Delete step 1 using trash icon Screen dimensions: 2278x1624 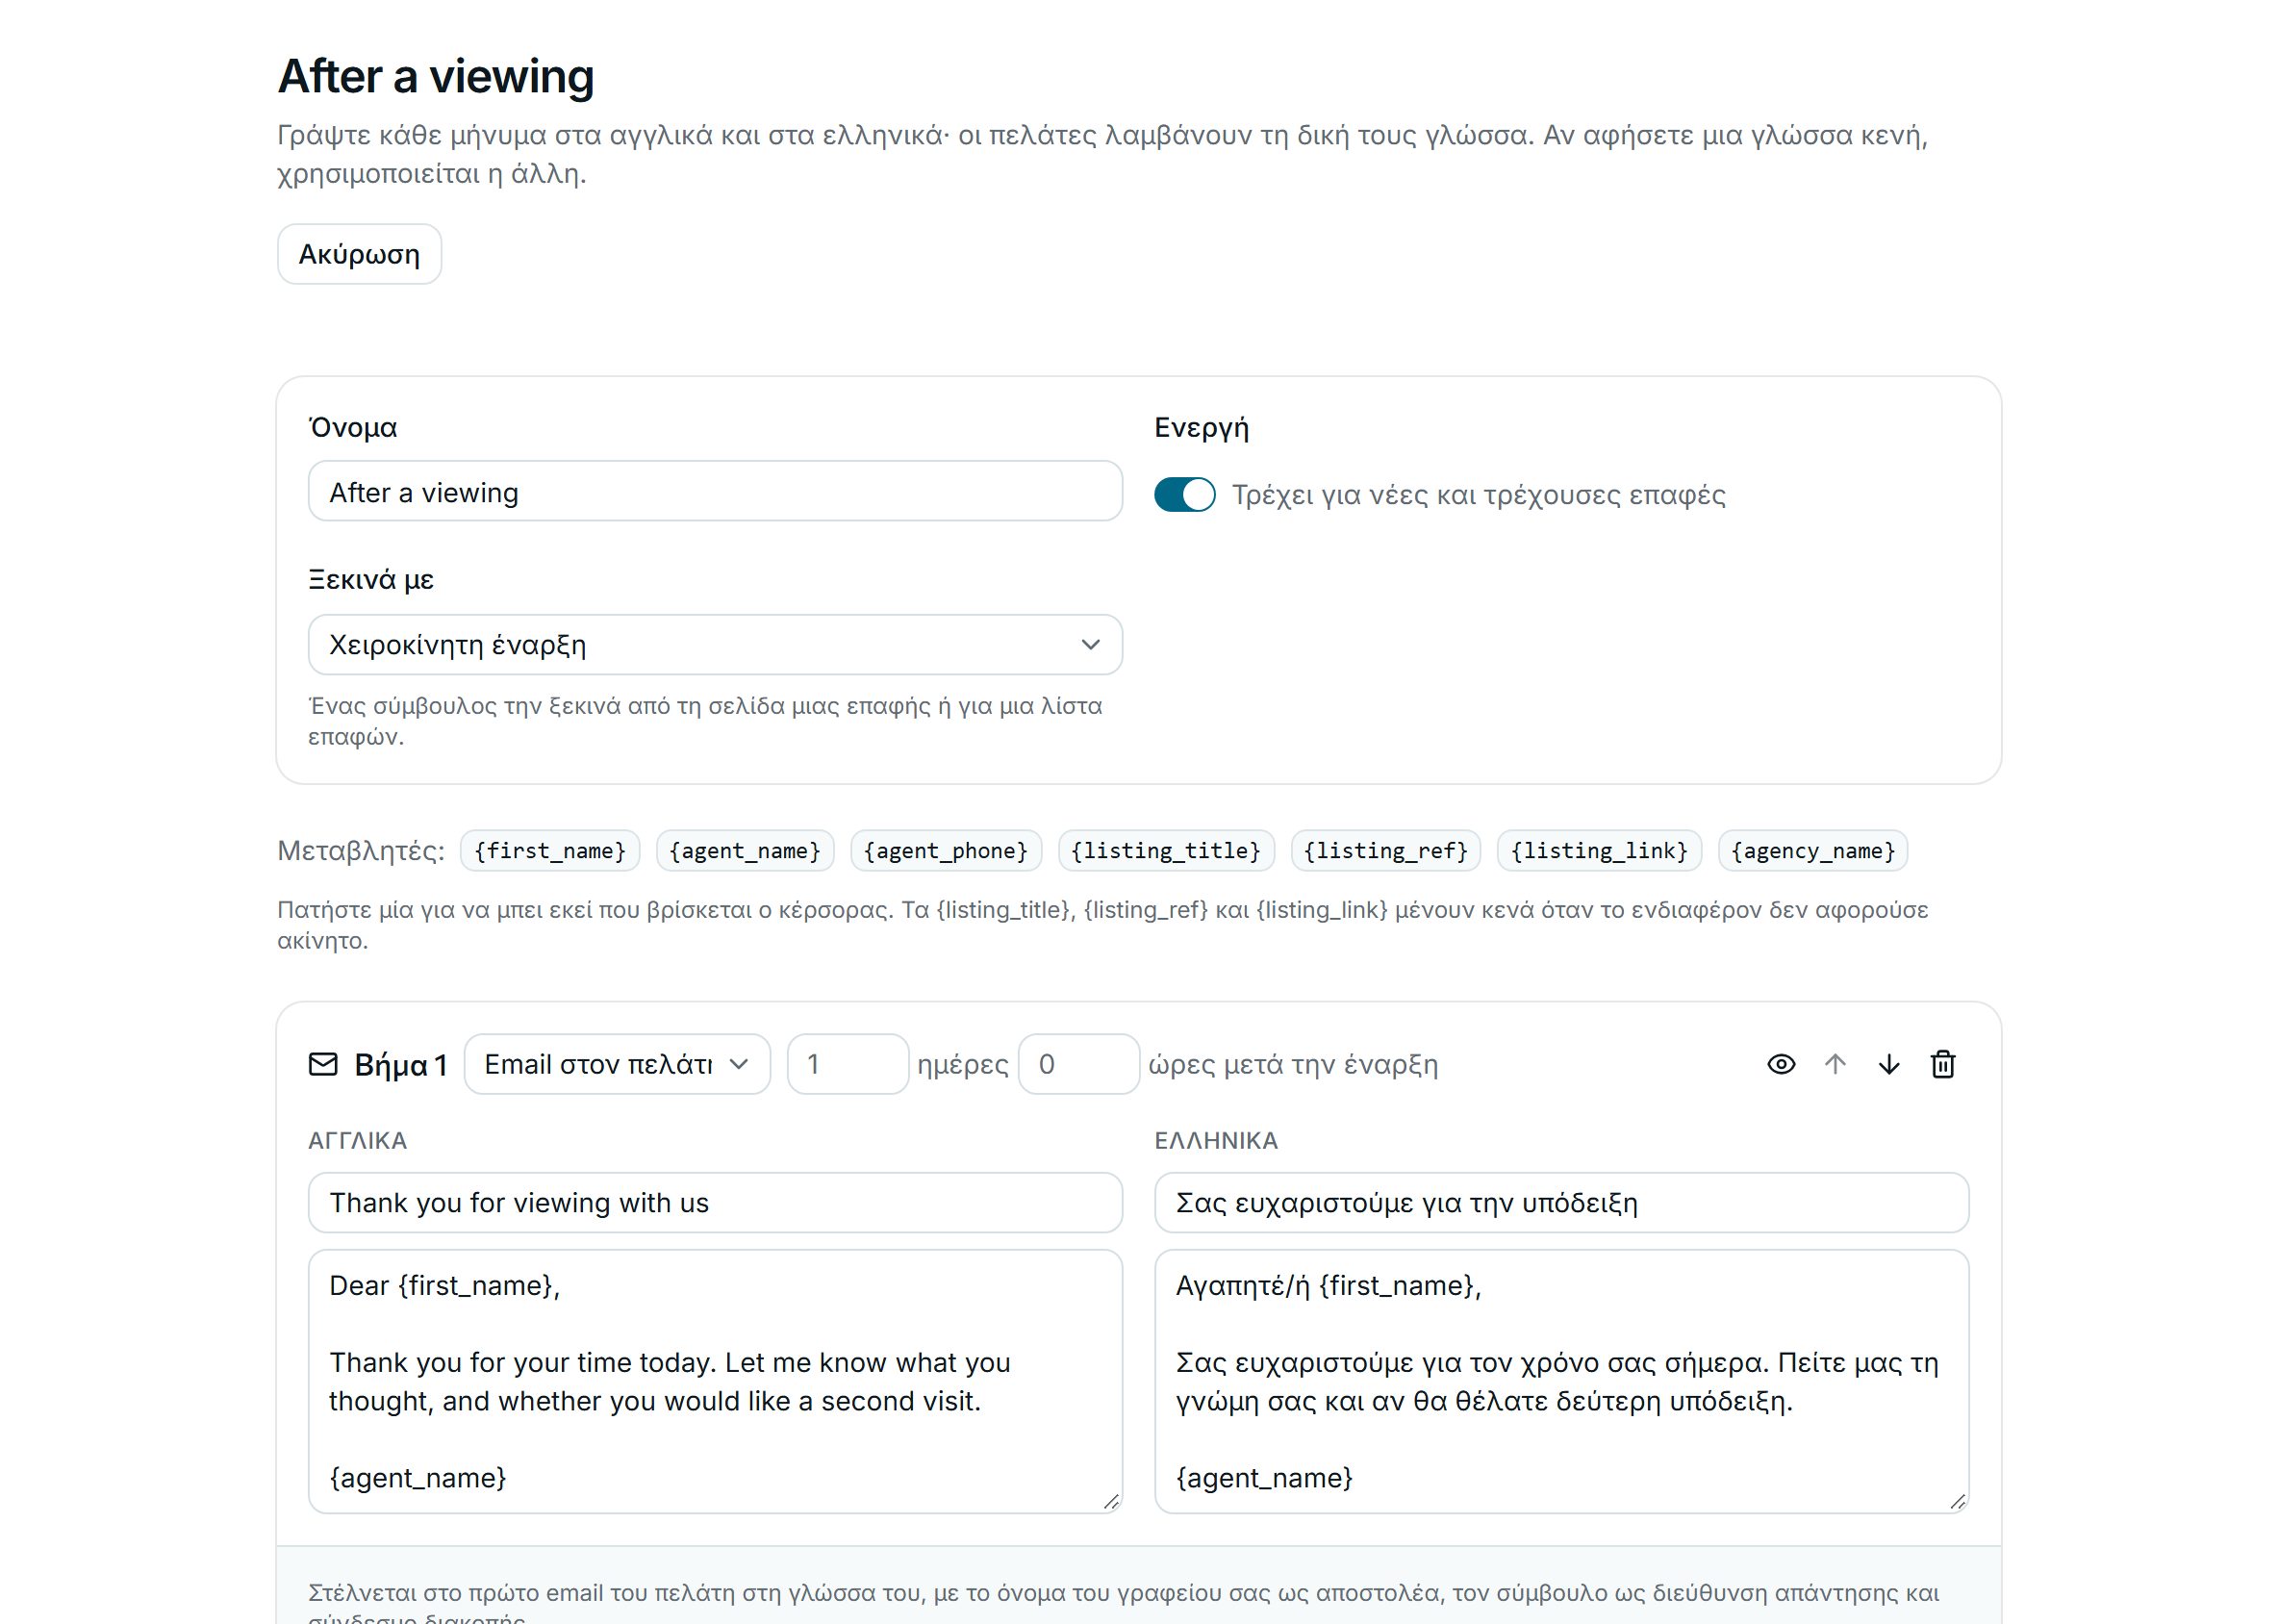[1943, 1064]
